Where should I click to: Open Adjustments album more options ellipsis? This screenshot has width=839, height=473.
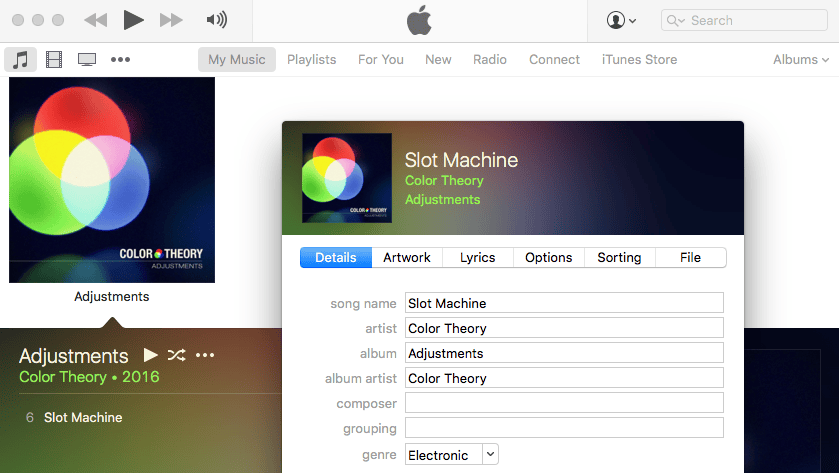(x=205, y=355)
